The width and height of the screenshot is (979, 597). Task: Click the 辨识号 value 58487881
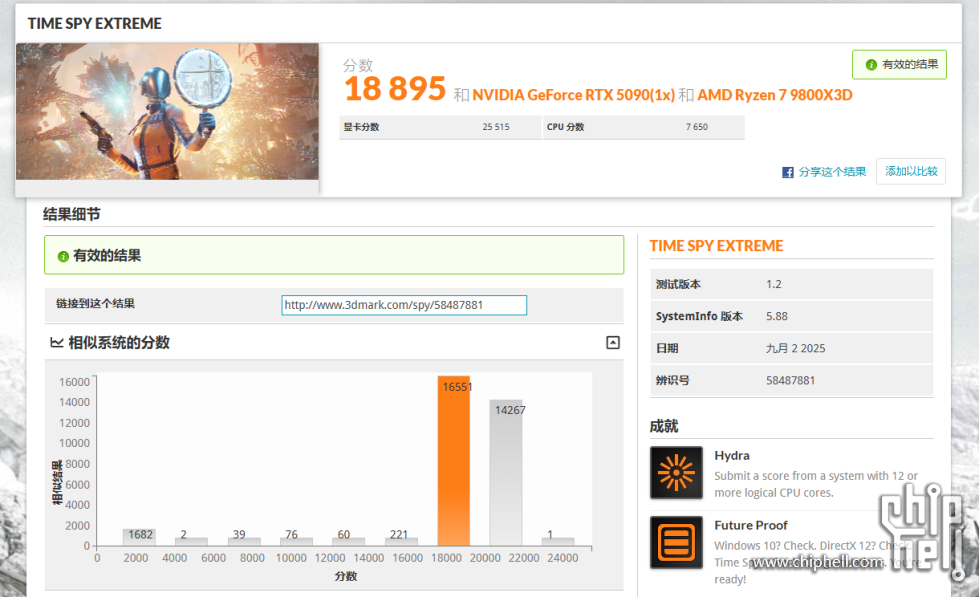(x=790, y=380)
